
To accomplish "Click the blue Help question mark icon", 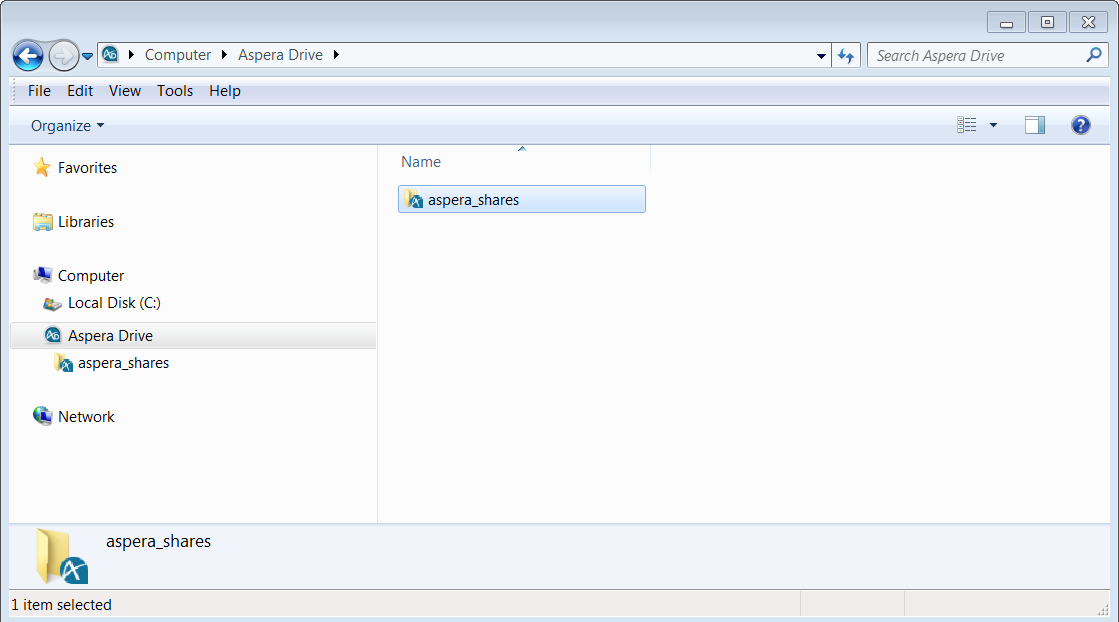I will (1080, 125).
